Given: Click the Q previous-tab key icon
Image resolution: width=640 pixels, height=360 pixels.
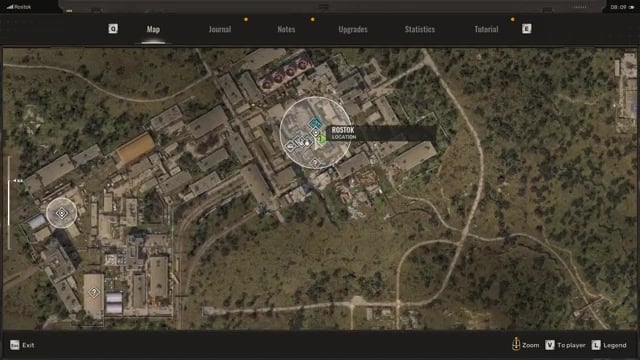Looking at the screenshot, I should [113, 29].
